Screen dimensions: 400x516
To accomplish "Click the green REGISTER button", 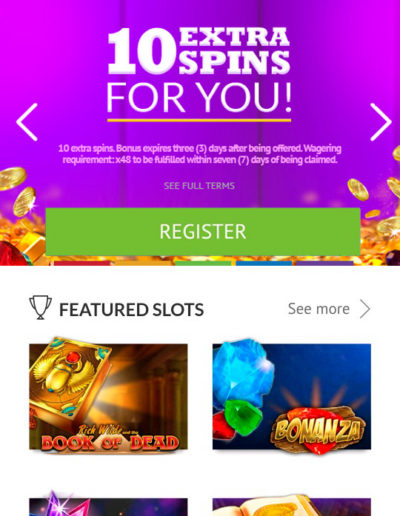I will 203,231.
